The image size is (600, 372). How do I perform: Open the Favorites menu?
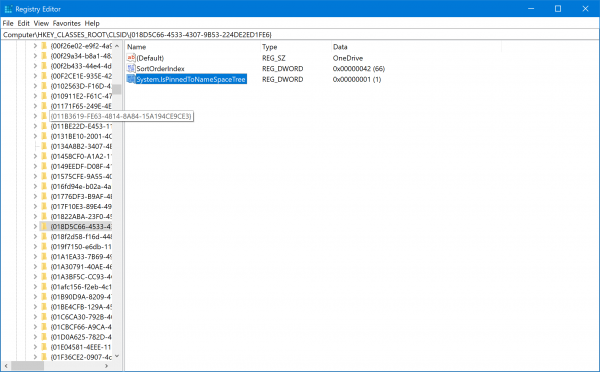tap(67, 23)
